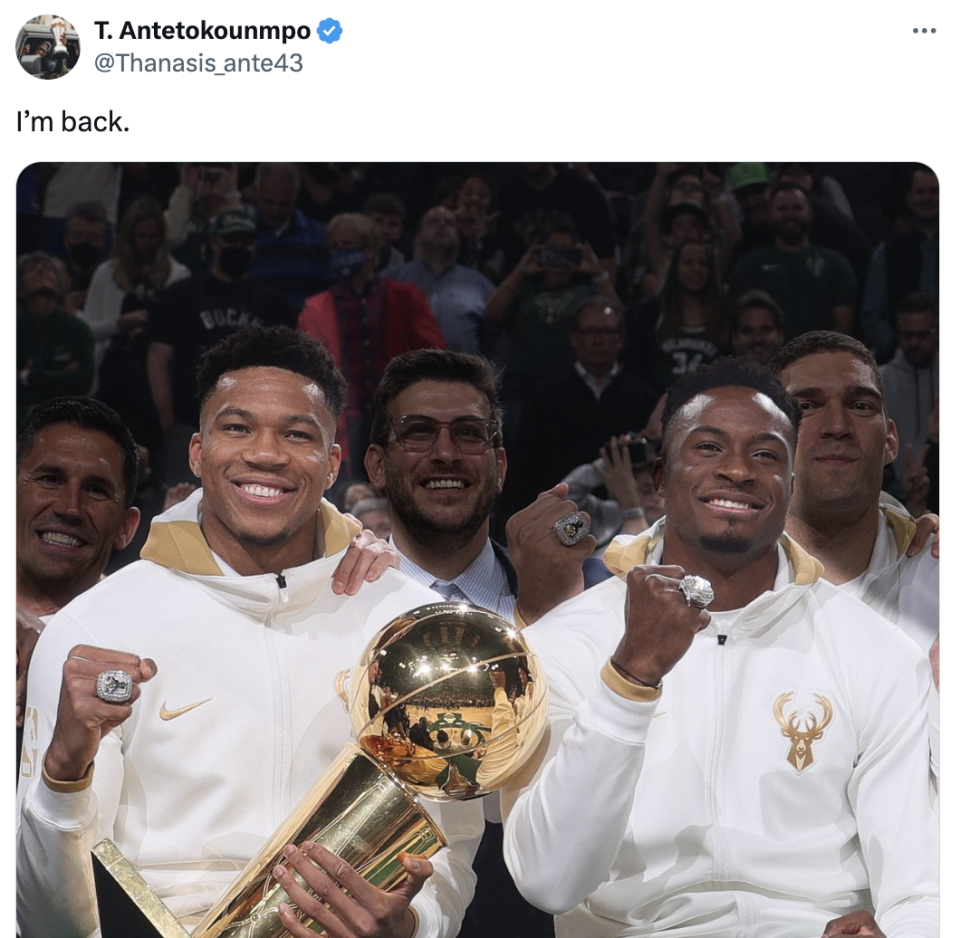Click the @Thanasis_ante43 handle
This screenshot has width=960, height=938.
coord(198,63)
